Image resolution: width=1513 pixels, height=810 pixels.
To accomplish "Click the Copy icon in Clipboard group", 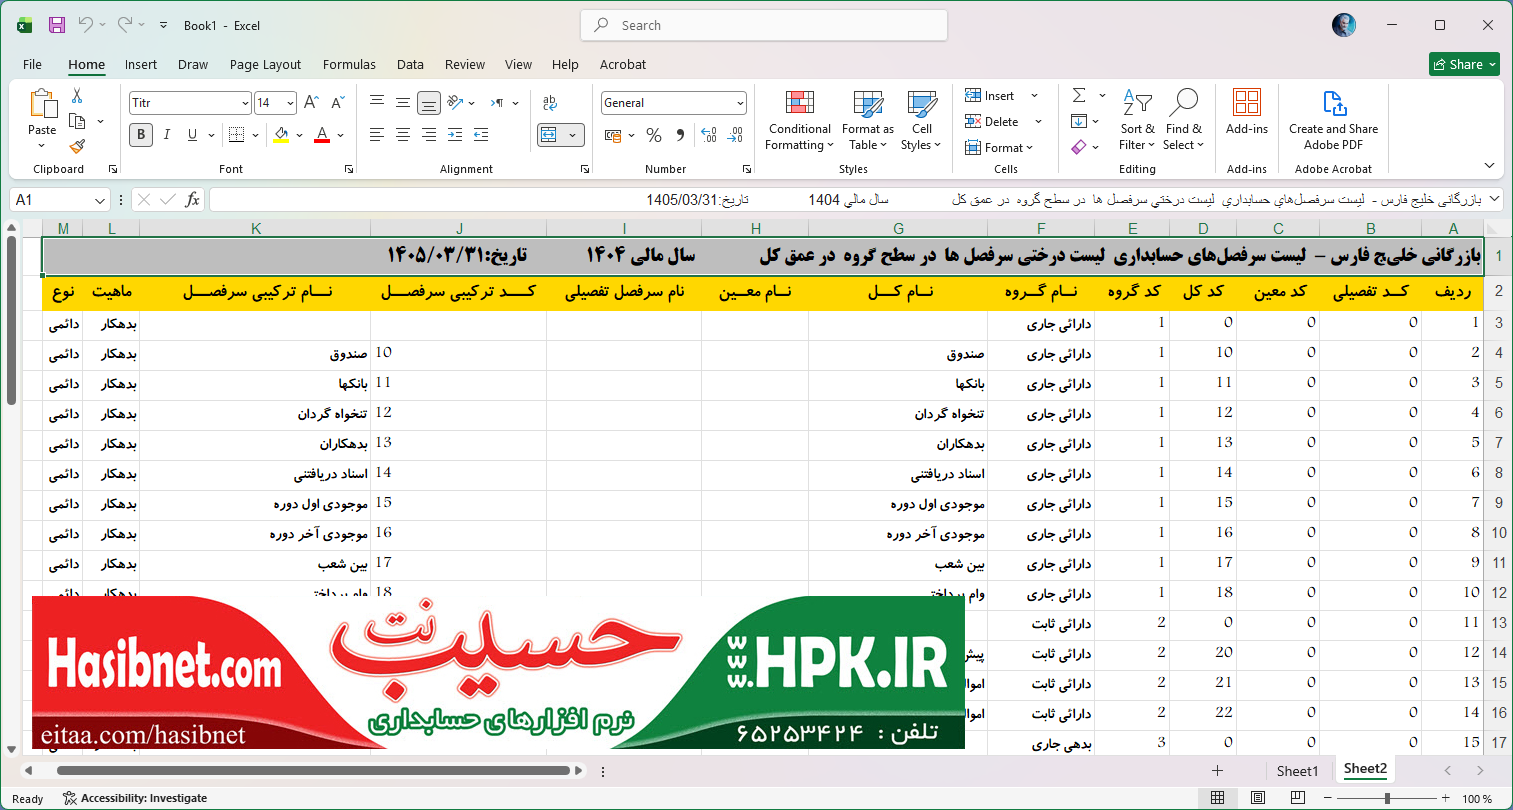I will pos(77,121).
